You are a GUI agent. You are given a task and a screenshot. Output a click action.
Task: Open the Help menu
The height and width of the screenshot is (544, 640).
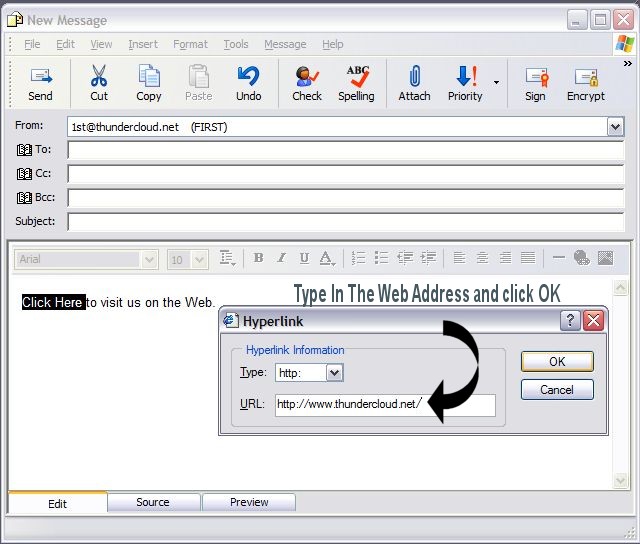point(333,44)
